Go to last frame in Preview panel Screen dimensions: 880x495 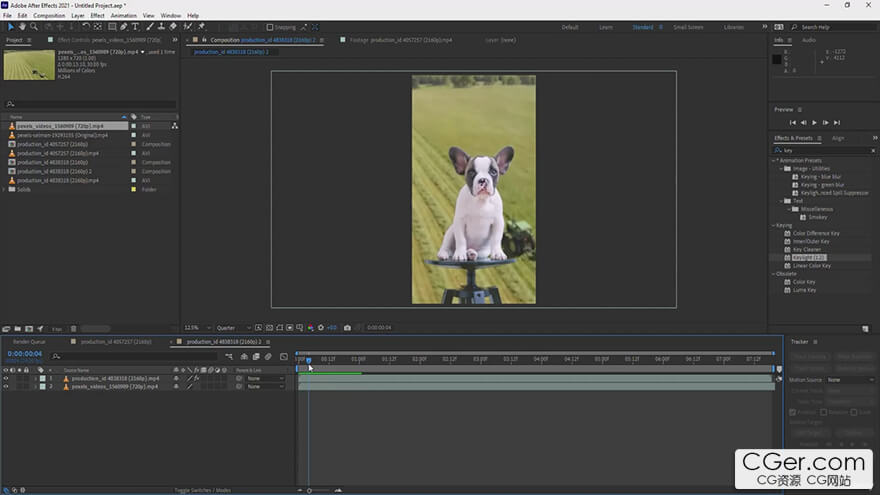(x=837, y=122)
